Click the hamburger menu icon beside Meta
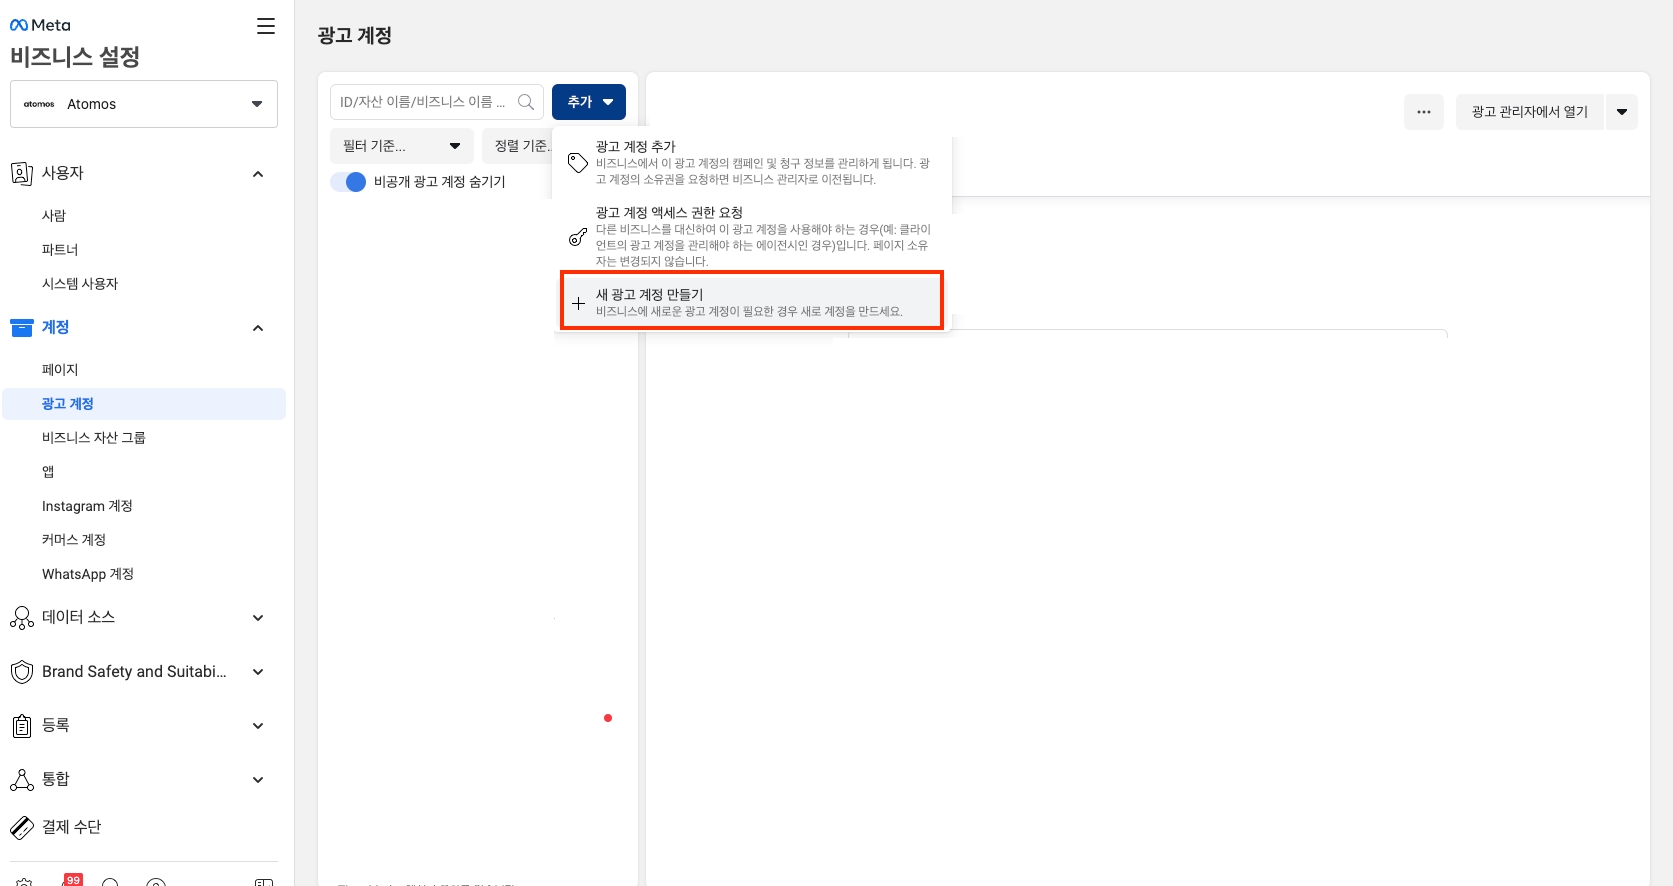This screenshot has width=1673, height=886. [x=265, y=27]
